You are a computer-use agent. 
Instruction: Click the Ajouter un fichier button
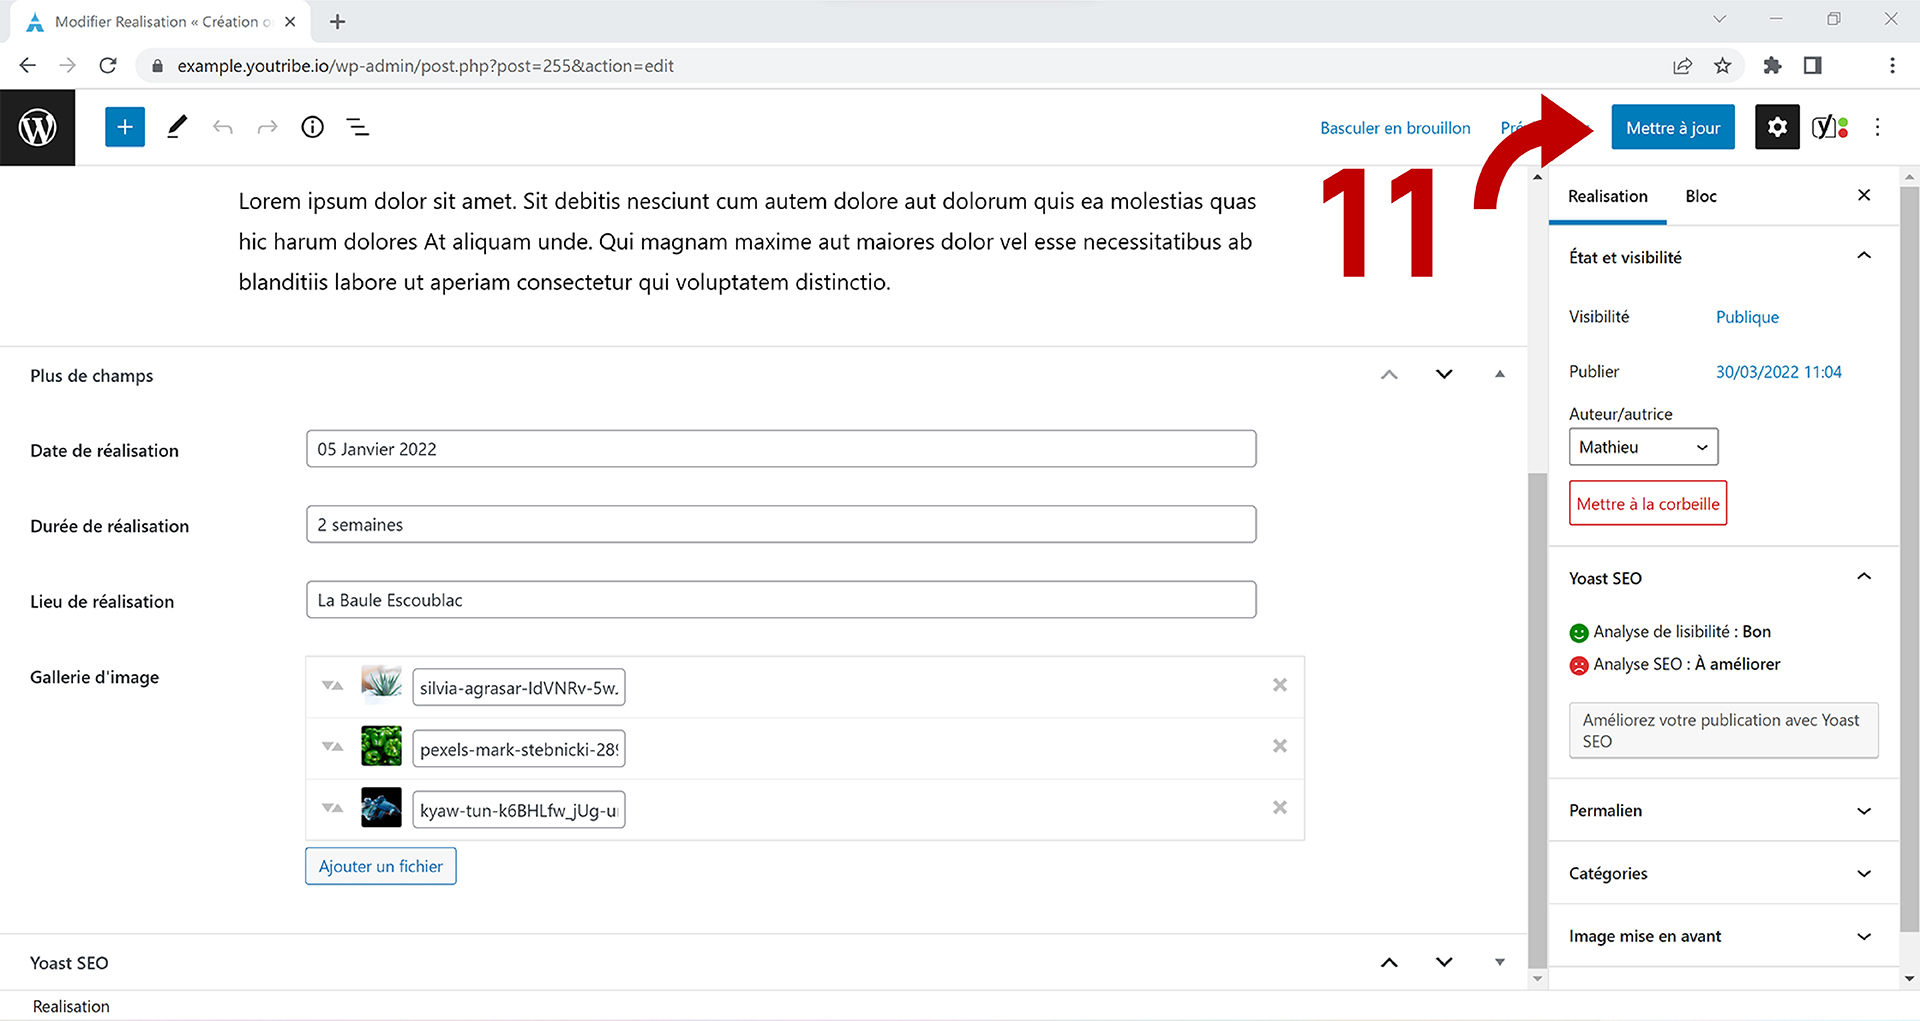380,866
